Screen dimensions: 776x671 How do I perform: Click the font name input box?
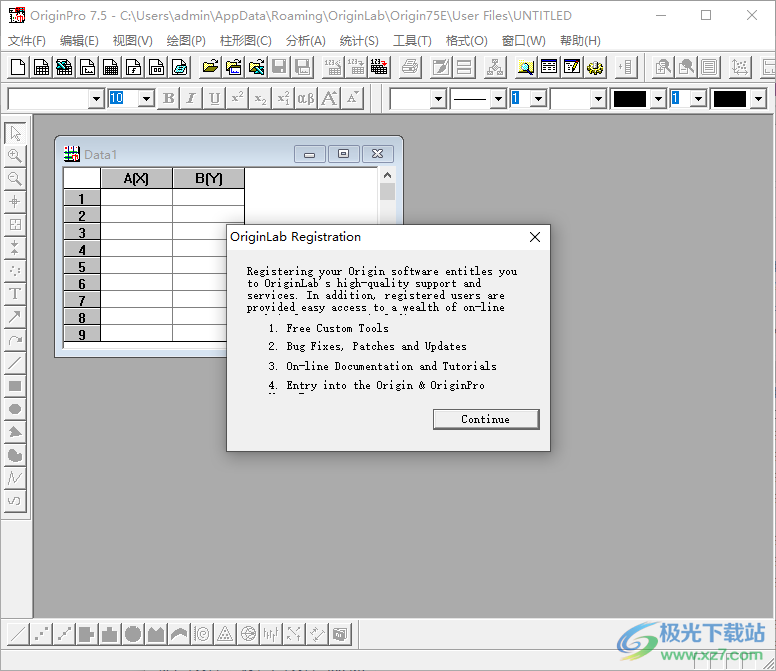[x=49, y=99]
